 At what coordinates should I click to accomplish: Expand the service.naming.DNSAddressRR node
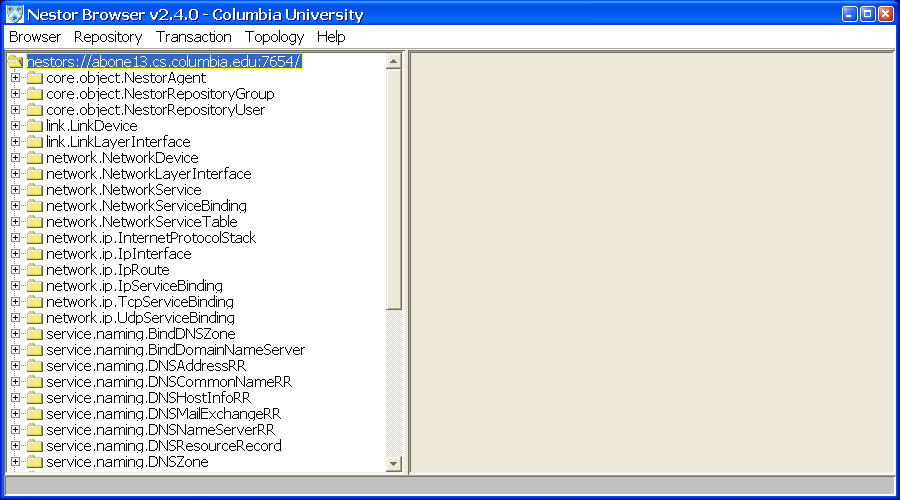[15, 366]
